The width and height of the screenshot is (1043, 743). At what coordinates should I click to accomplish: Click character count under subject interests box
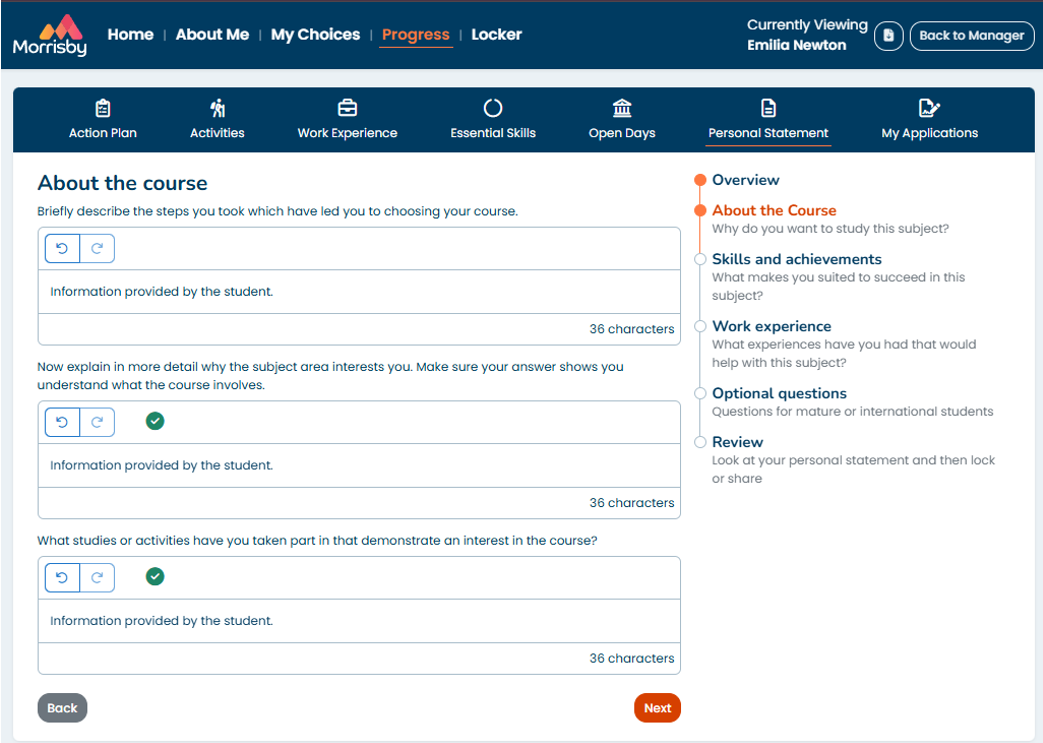[x=631, y=502]
